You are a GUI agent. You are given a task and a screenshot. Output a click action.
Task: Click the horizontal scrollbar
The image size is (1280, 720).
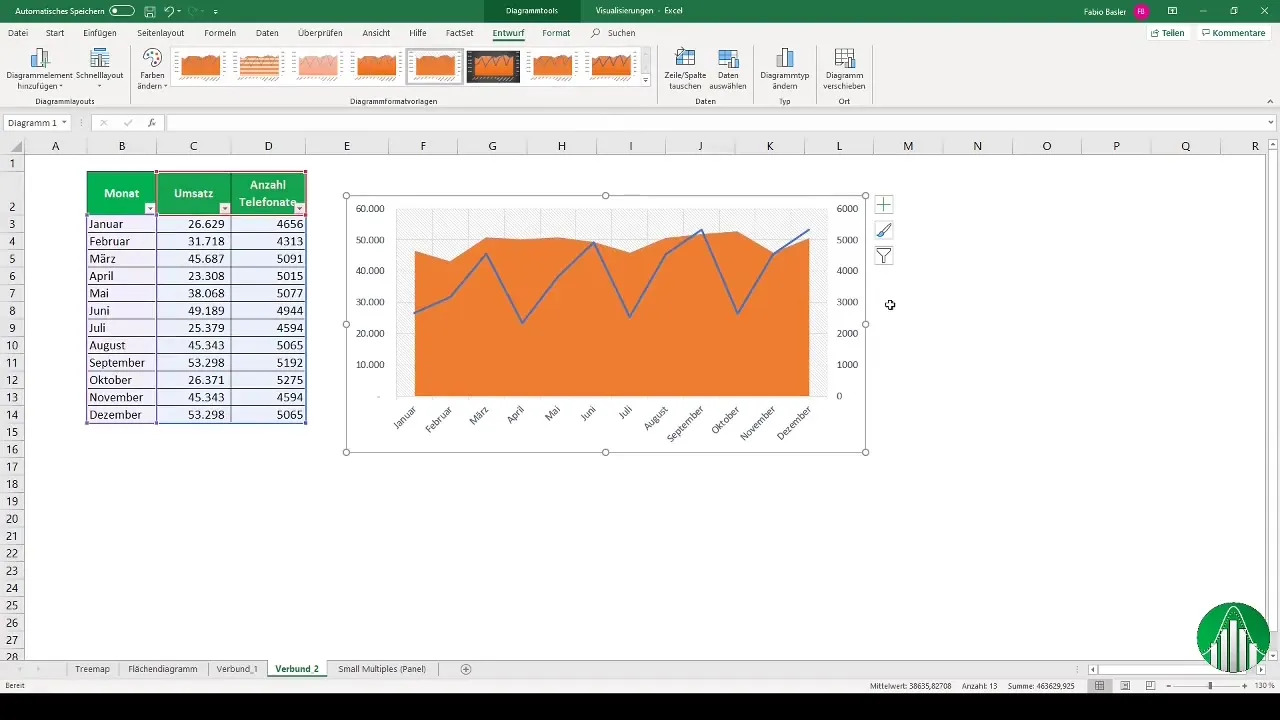pyautogui.click(x=1176, y=669)
